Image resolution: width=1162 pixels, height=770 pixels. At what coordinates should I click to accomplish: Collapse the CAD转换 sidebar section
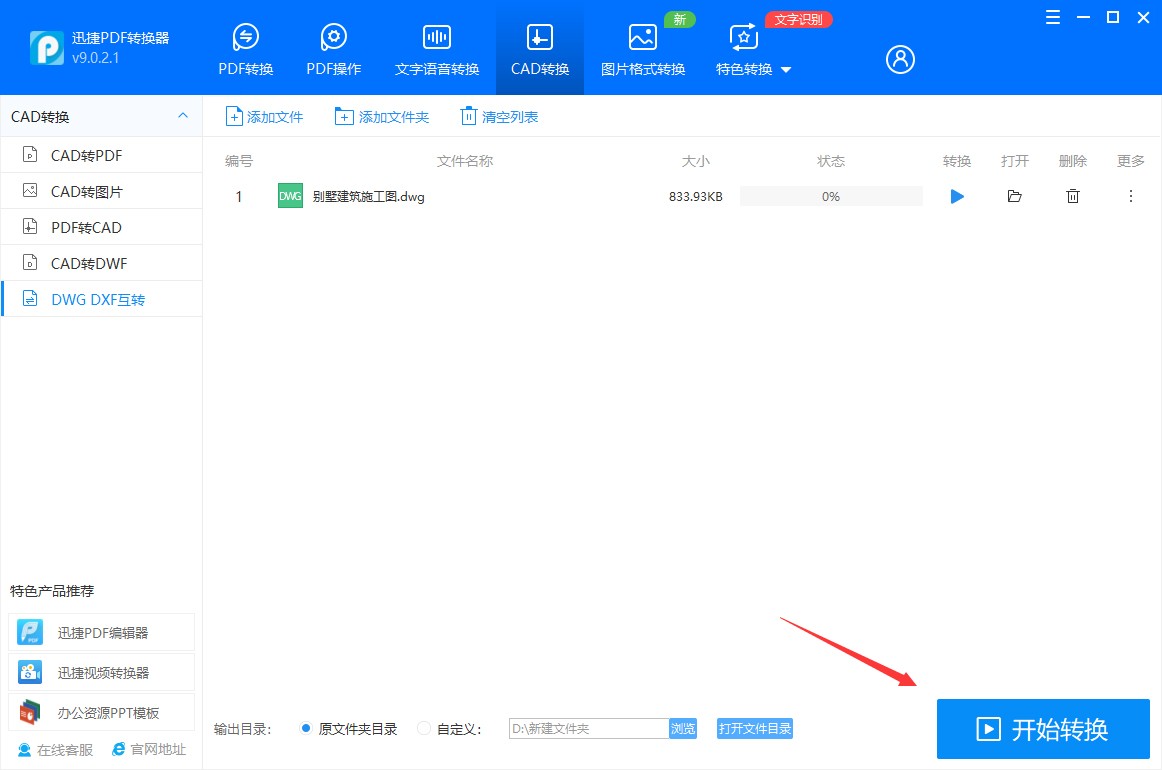pos(183,116)
